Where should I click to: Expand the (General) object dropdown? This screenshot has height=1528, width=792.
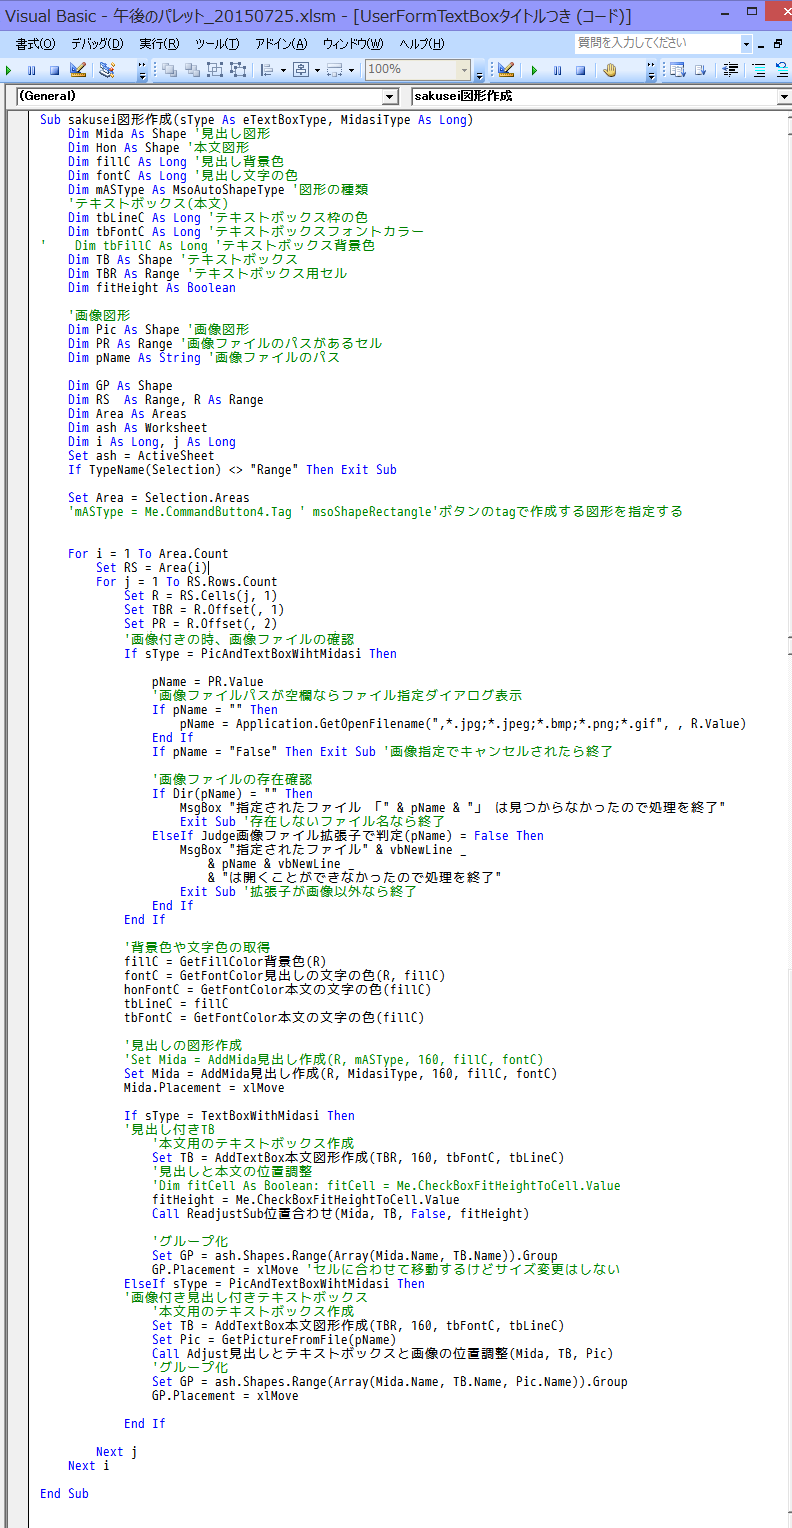(390, 97)
